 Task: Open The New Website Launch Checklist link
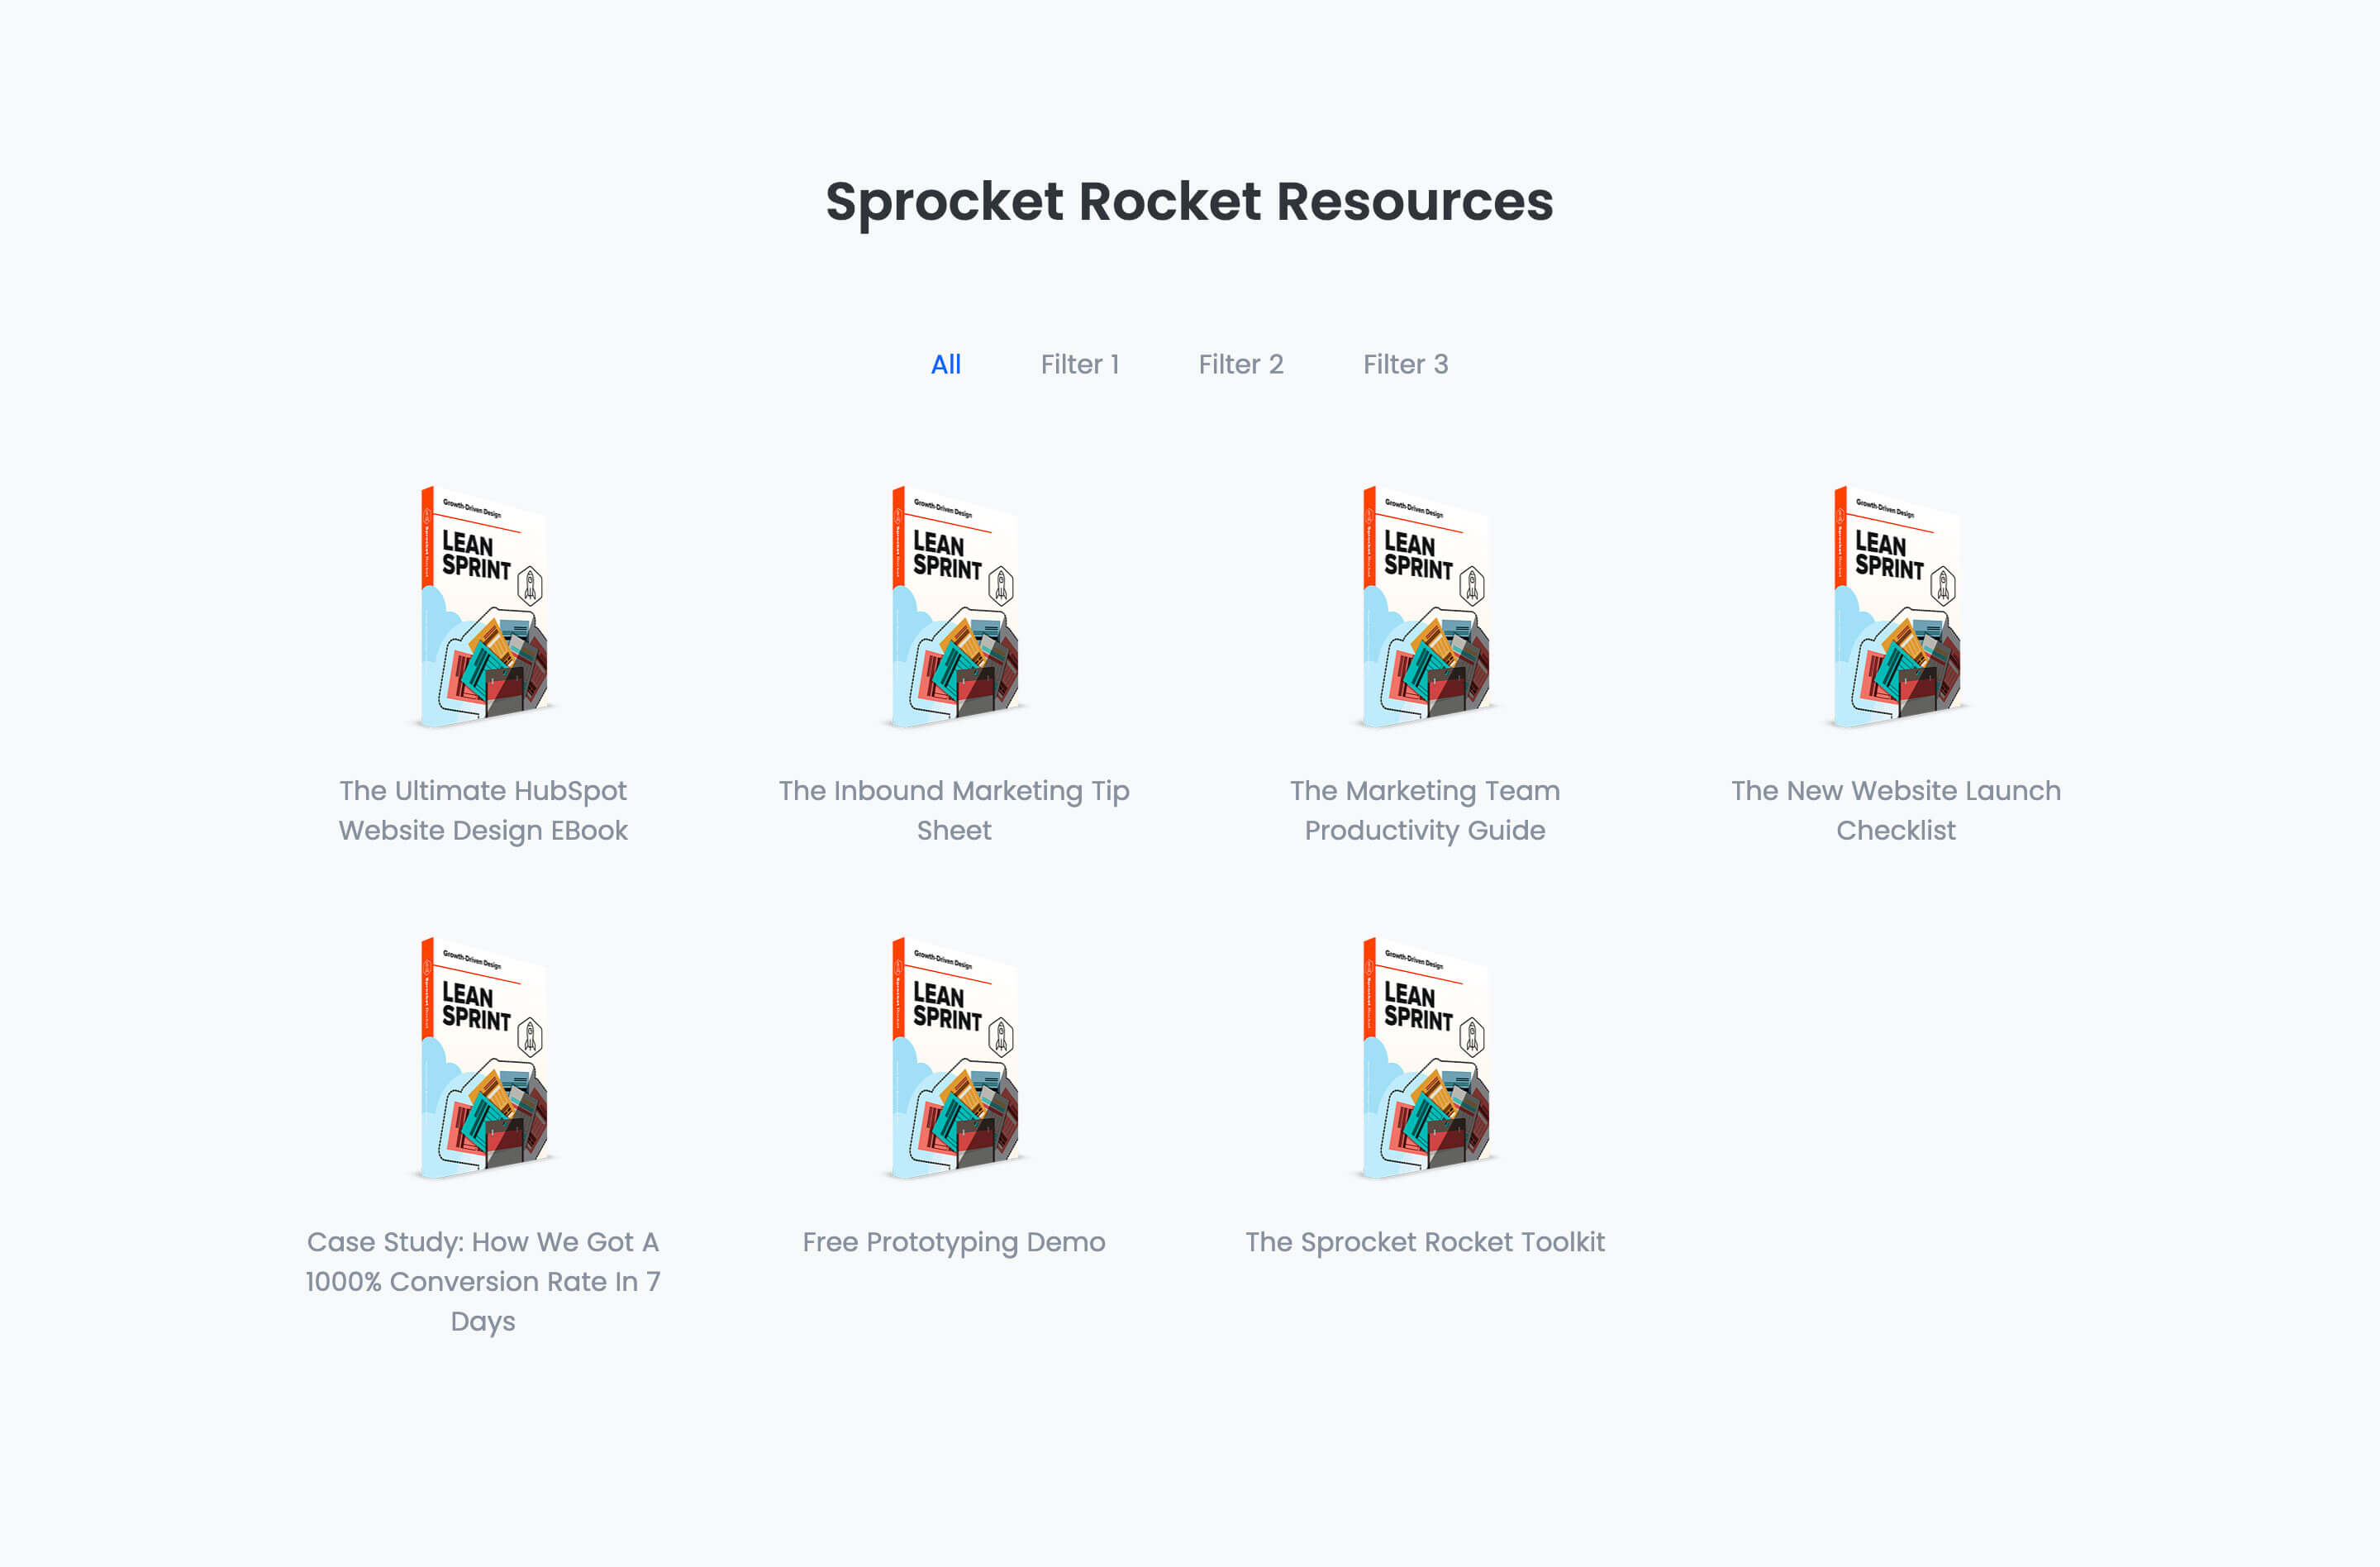[1896, 810]
